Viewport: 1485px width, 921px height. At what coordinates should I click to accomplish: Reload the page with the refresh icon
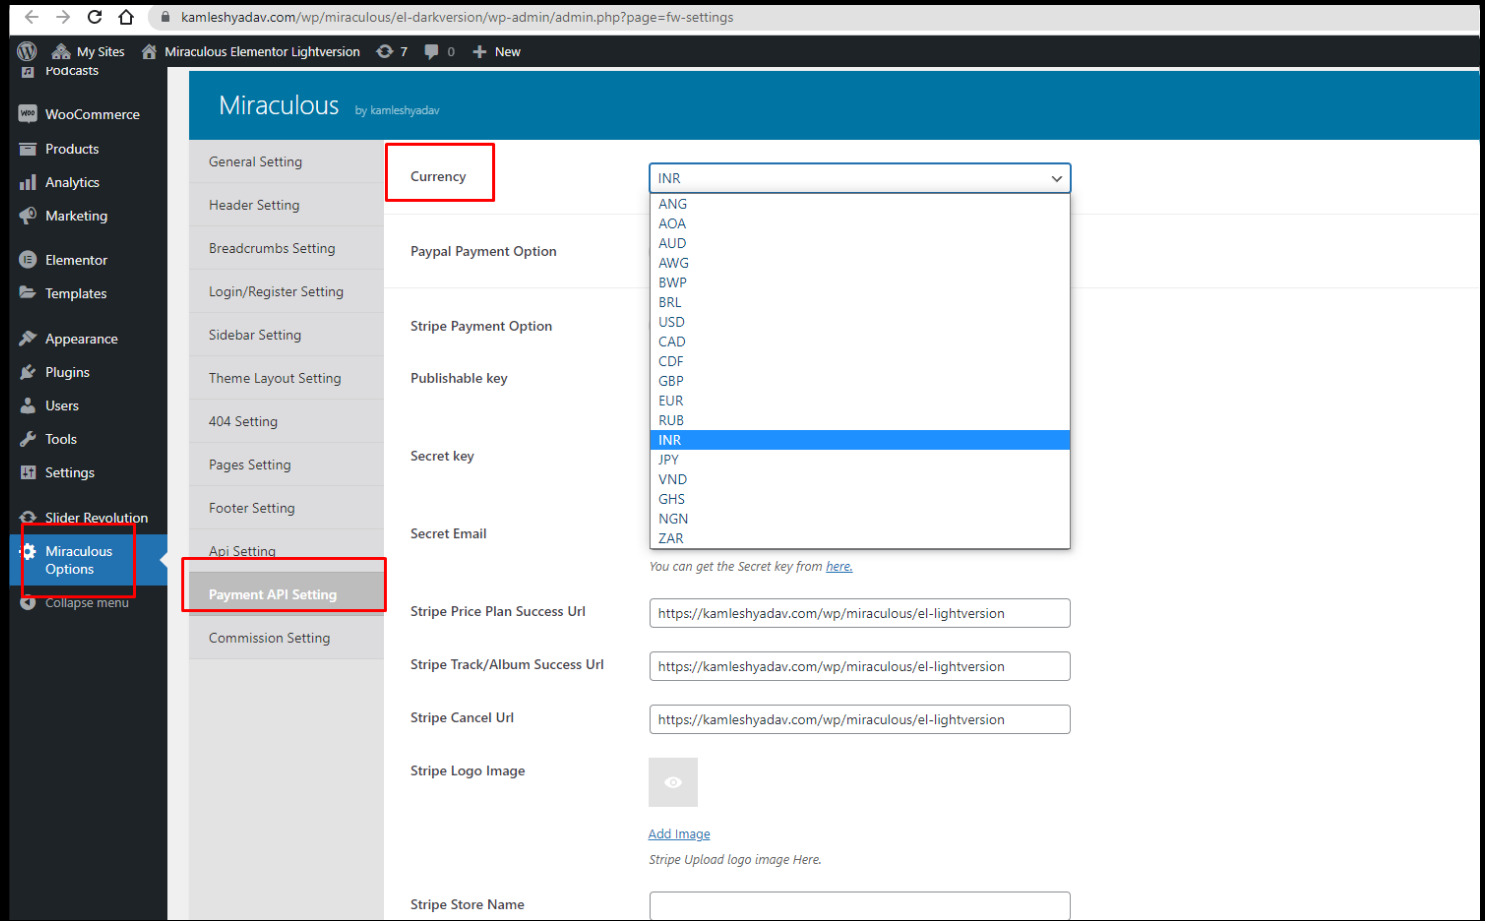click(x=95, y=17)
